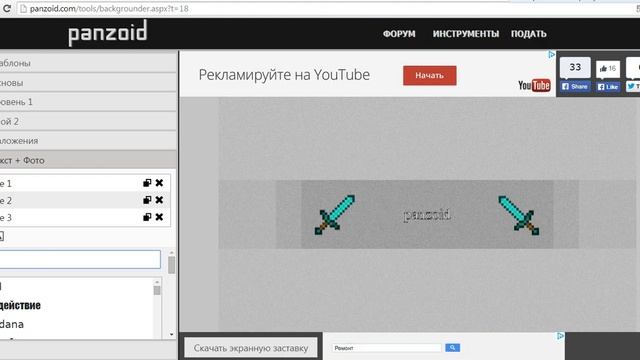Choose the bold font entry ending in 'действие'
640x360 pixels.
coord(20,305)
